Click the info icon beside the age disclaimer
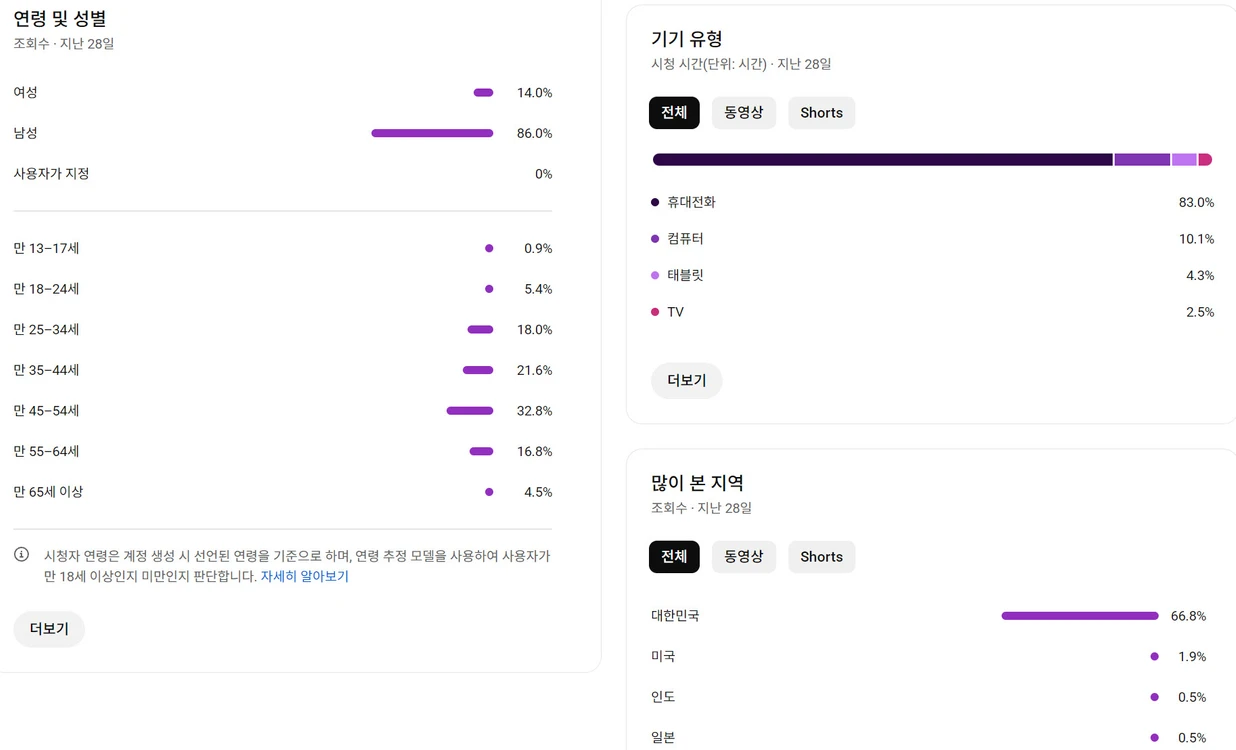 coord(22,555)
